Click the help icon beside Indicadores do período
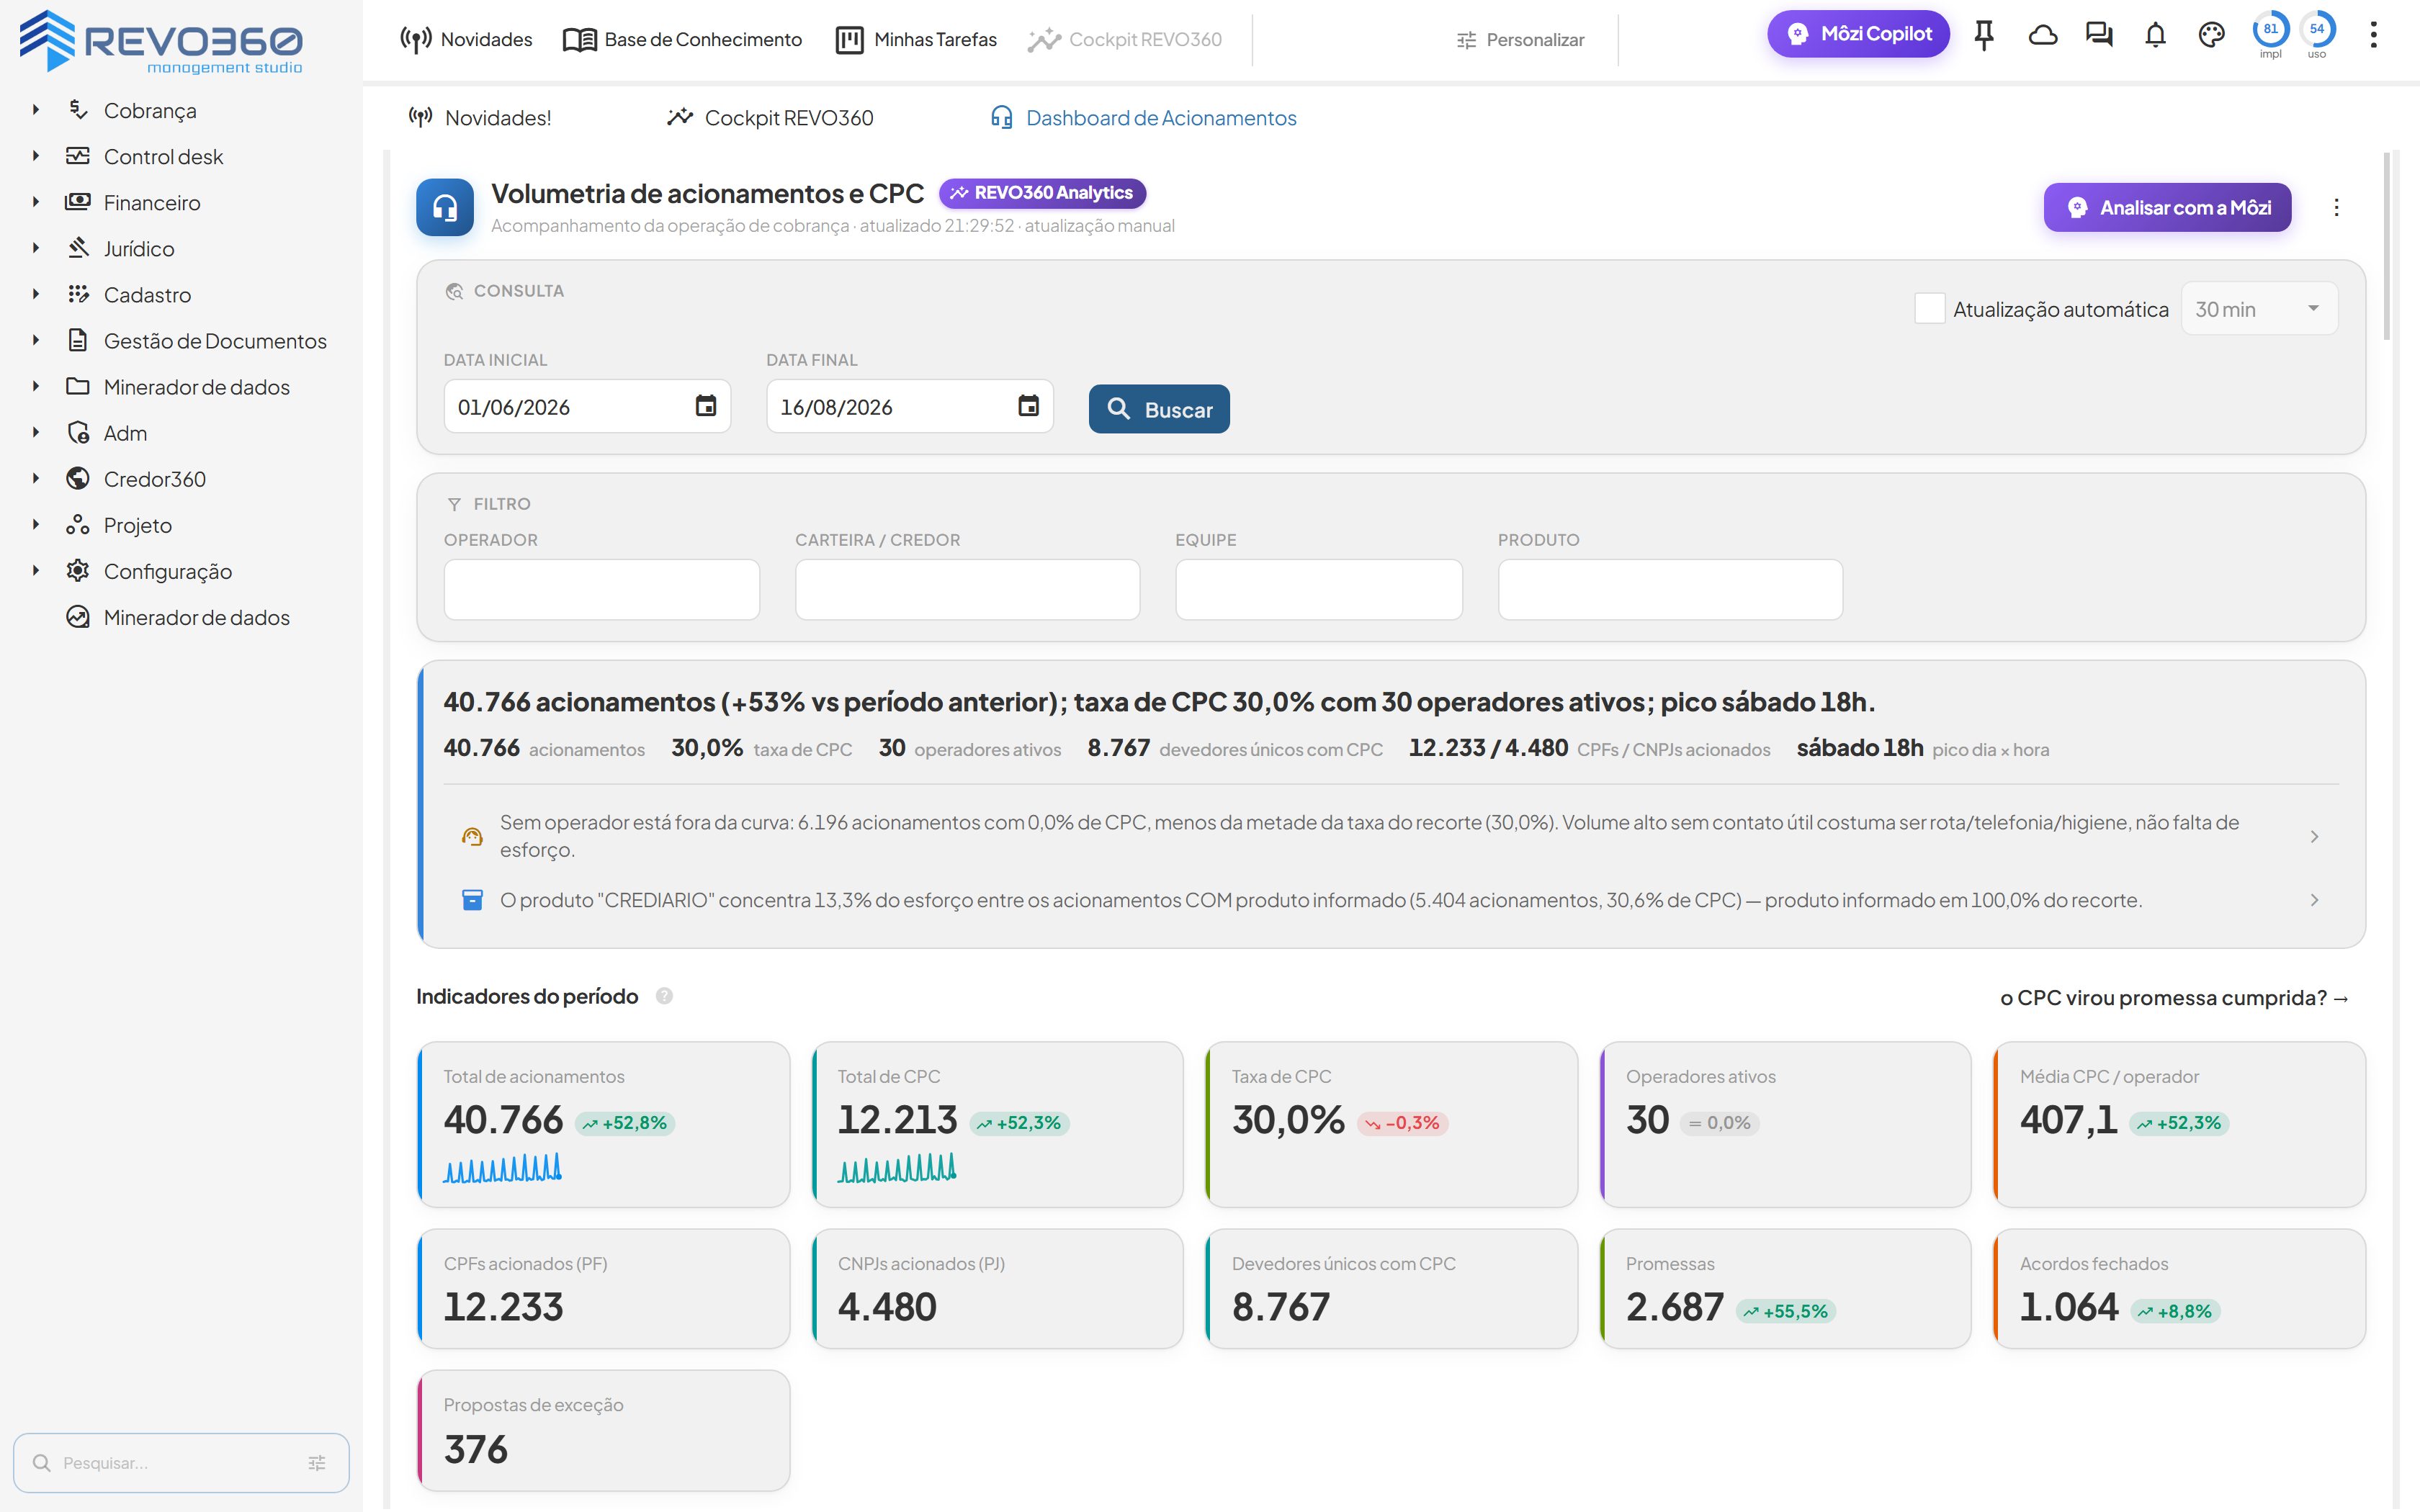The width and height of the screenshot is (2420, 1512). [x=664, y=996]
